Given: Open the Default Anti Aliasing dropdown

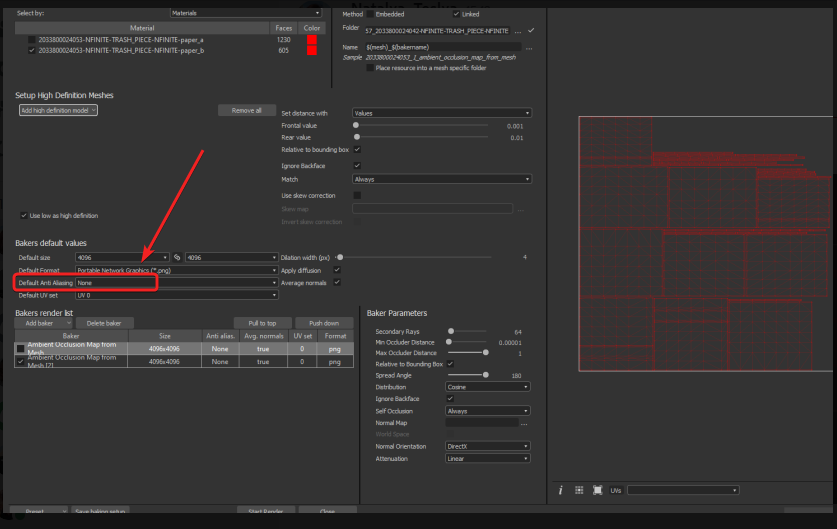Looking at the screenshot, I should (x=177, y=283).
